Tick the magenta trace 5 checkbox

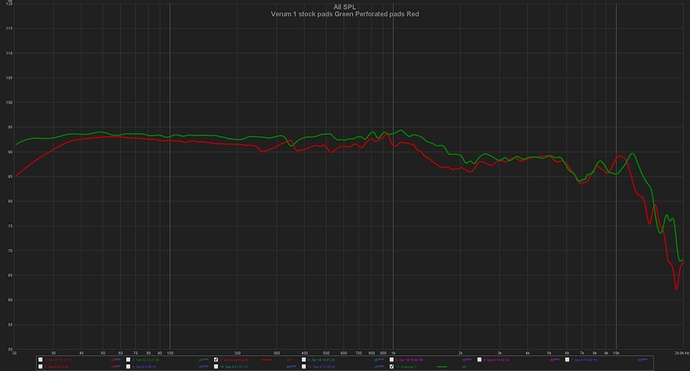click(x=392, y=360)
